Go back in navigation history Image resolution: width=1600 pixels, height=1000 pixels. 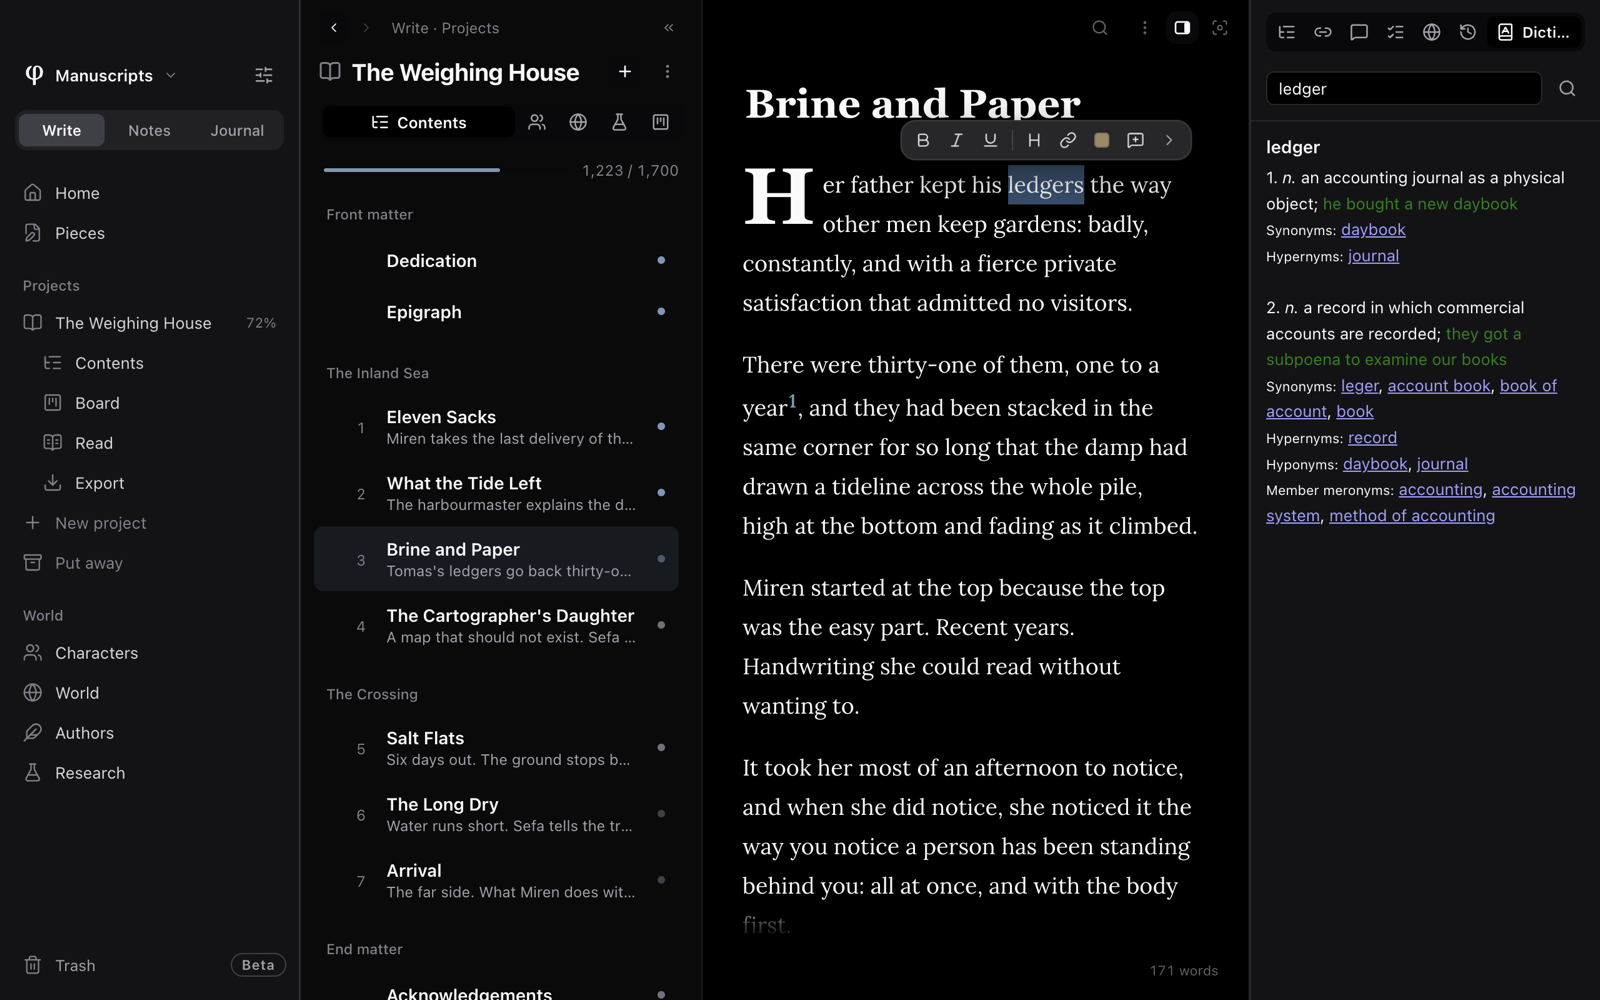tap(334, 28)
